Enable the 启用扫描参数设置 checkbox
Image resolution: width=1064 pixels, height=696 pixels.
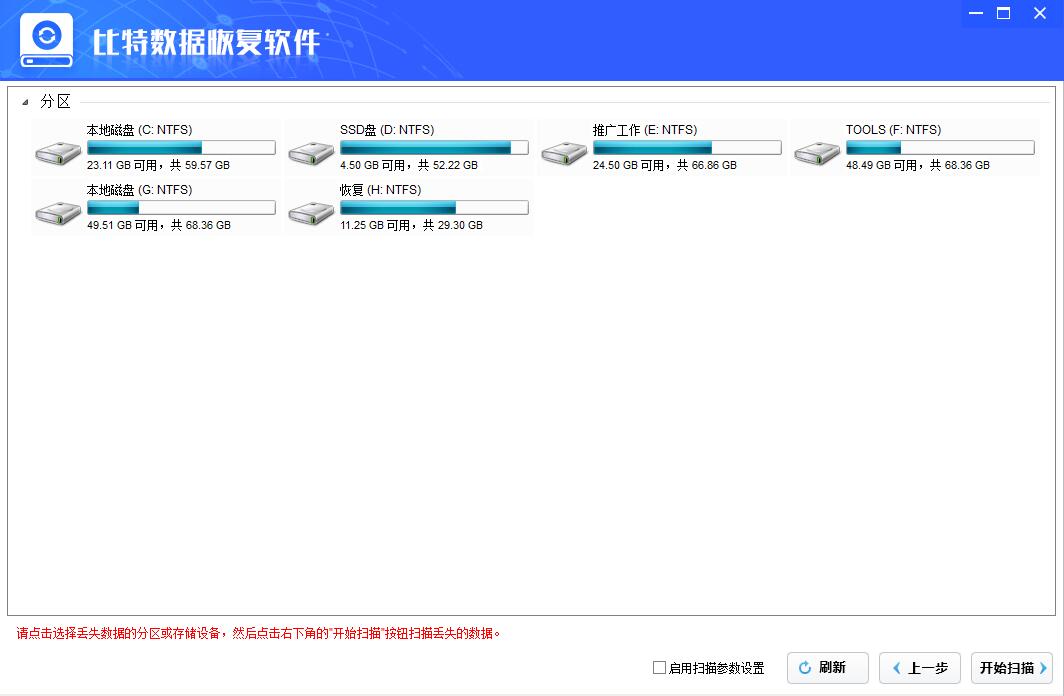pyautogui.click(x=661, y=668)
